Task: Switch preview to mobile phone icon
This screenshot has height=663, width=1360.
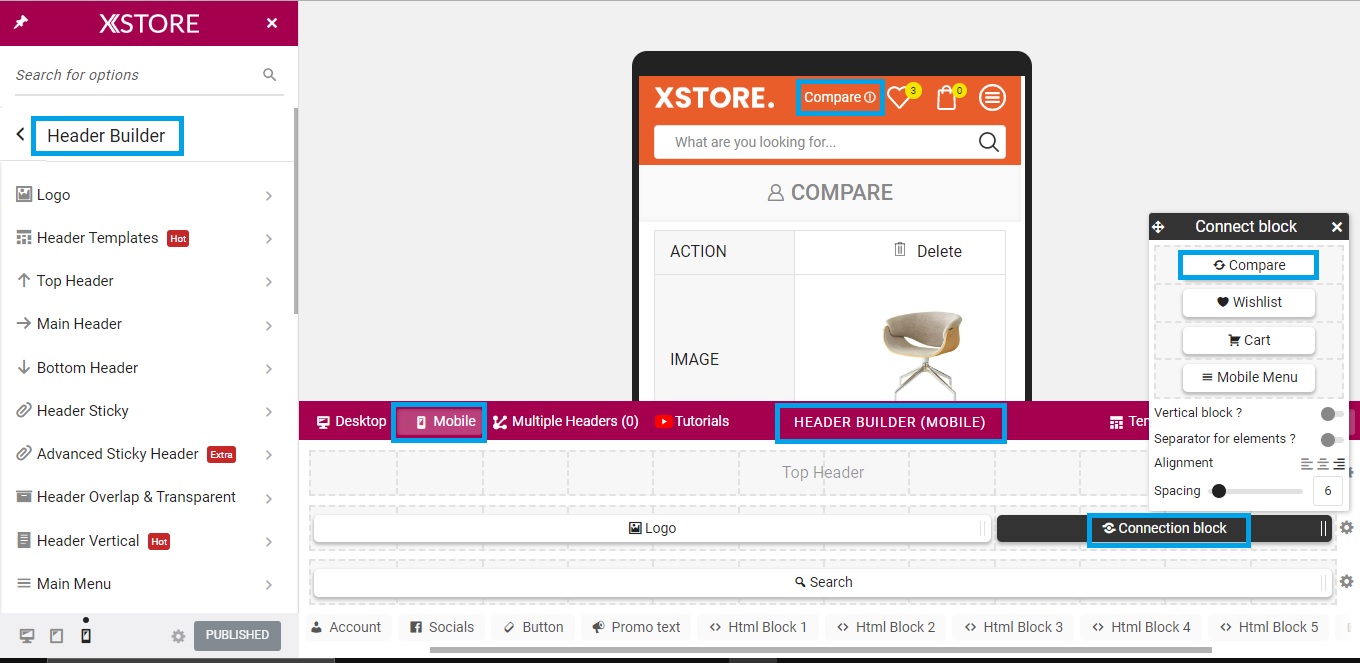Action: pyautogui.click(x=86, y=635)
